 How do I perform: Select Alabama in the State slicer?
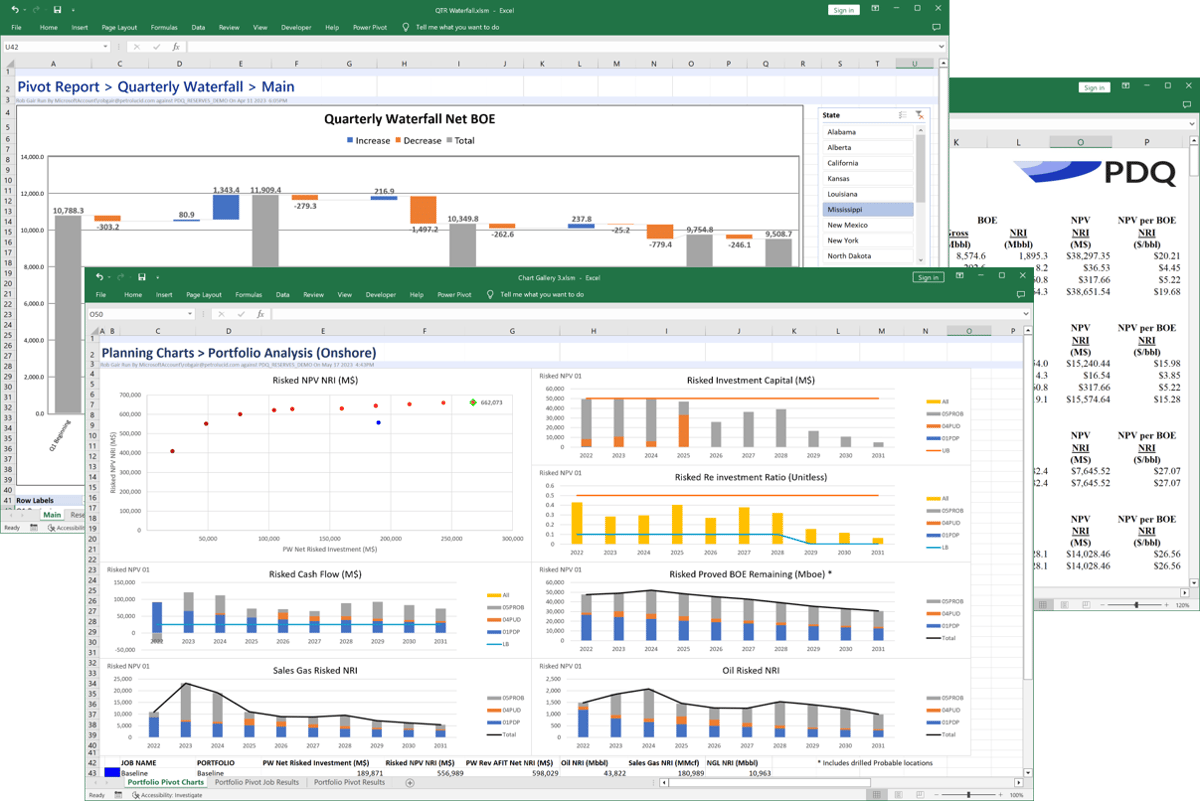click(x=866, y=131)
